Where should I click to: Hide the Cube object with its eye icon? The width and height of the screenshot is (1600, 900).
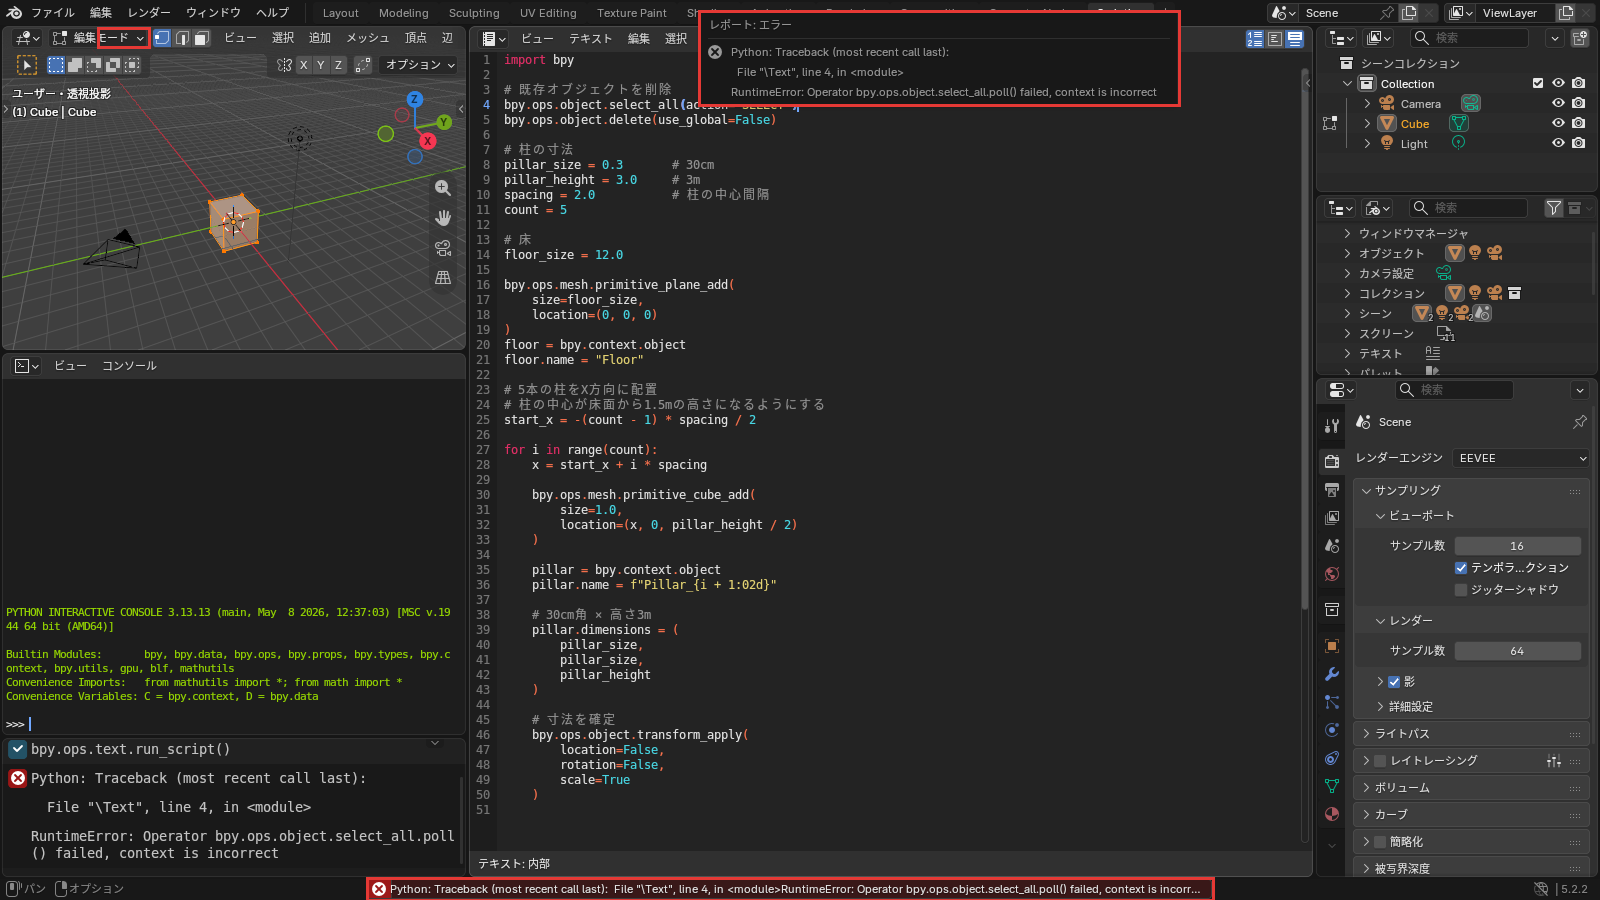click(1558, 123)
